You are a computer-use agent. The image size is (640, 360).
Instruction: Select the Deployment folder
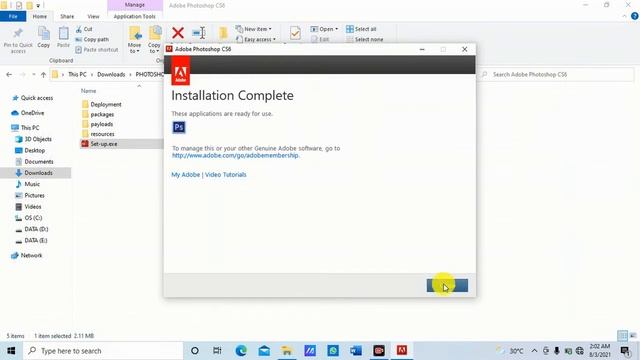[x=102, y=104]
